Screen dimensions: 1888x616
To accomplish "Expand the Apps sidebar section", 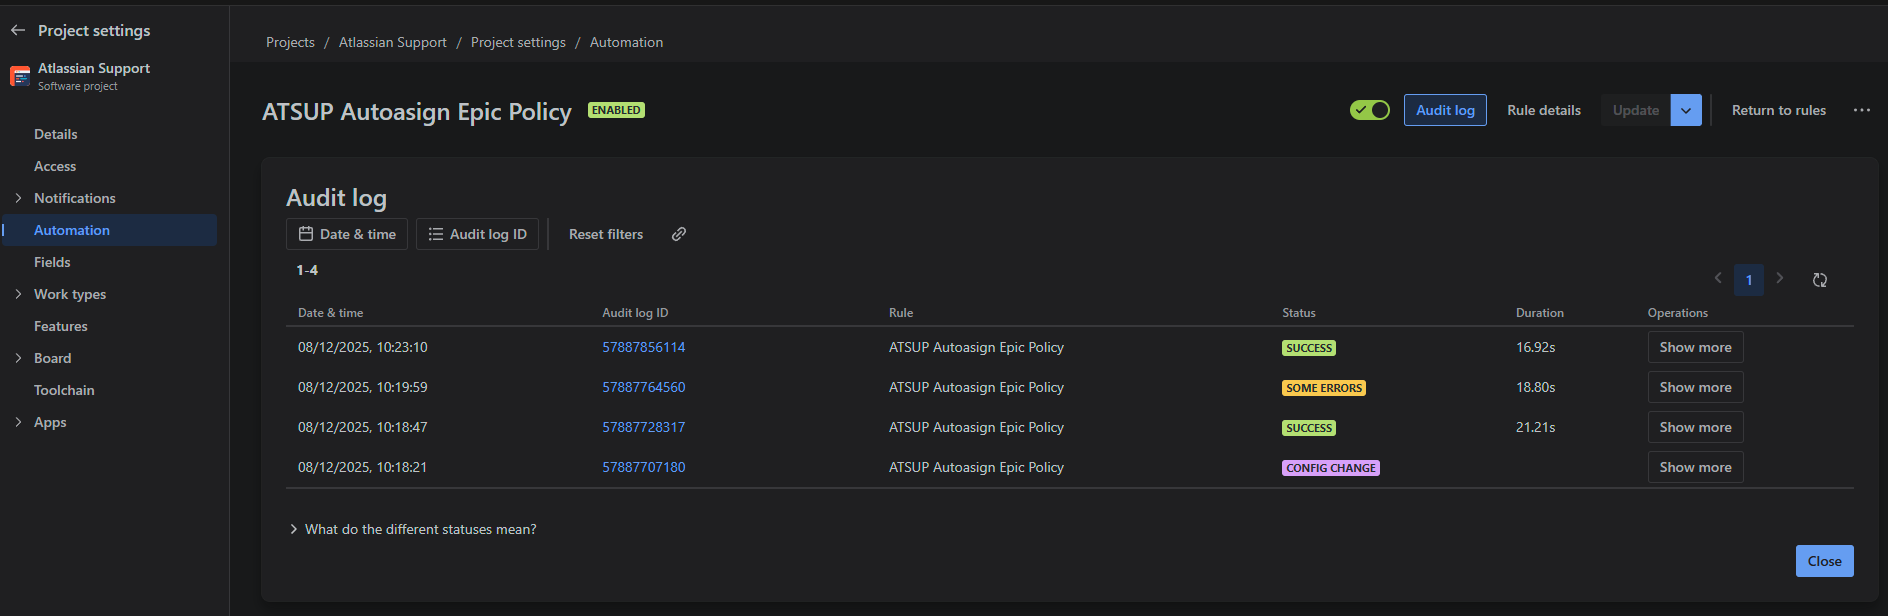I will click(x=18, y=422).
